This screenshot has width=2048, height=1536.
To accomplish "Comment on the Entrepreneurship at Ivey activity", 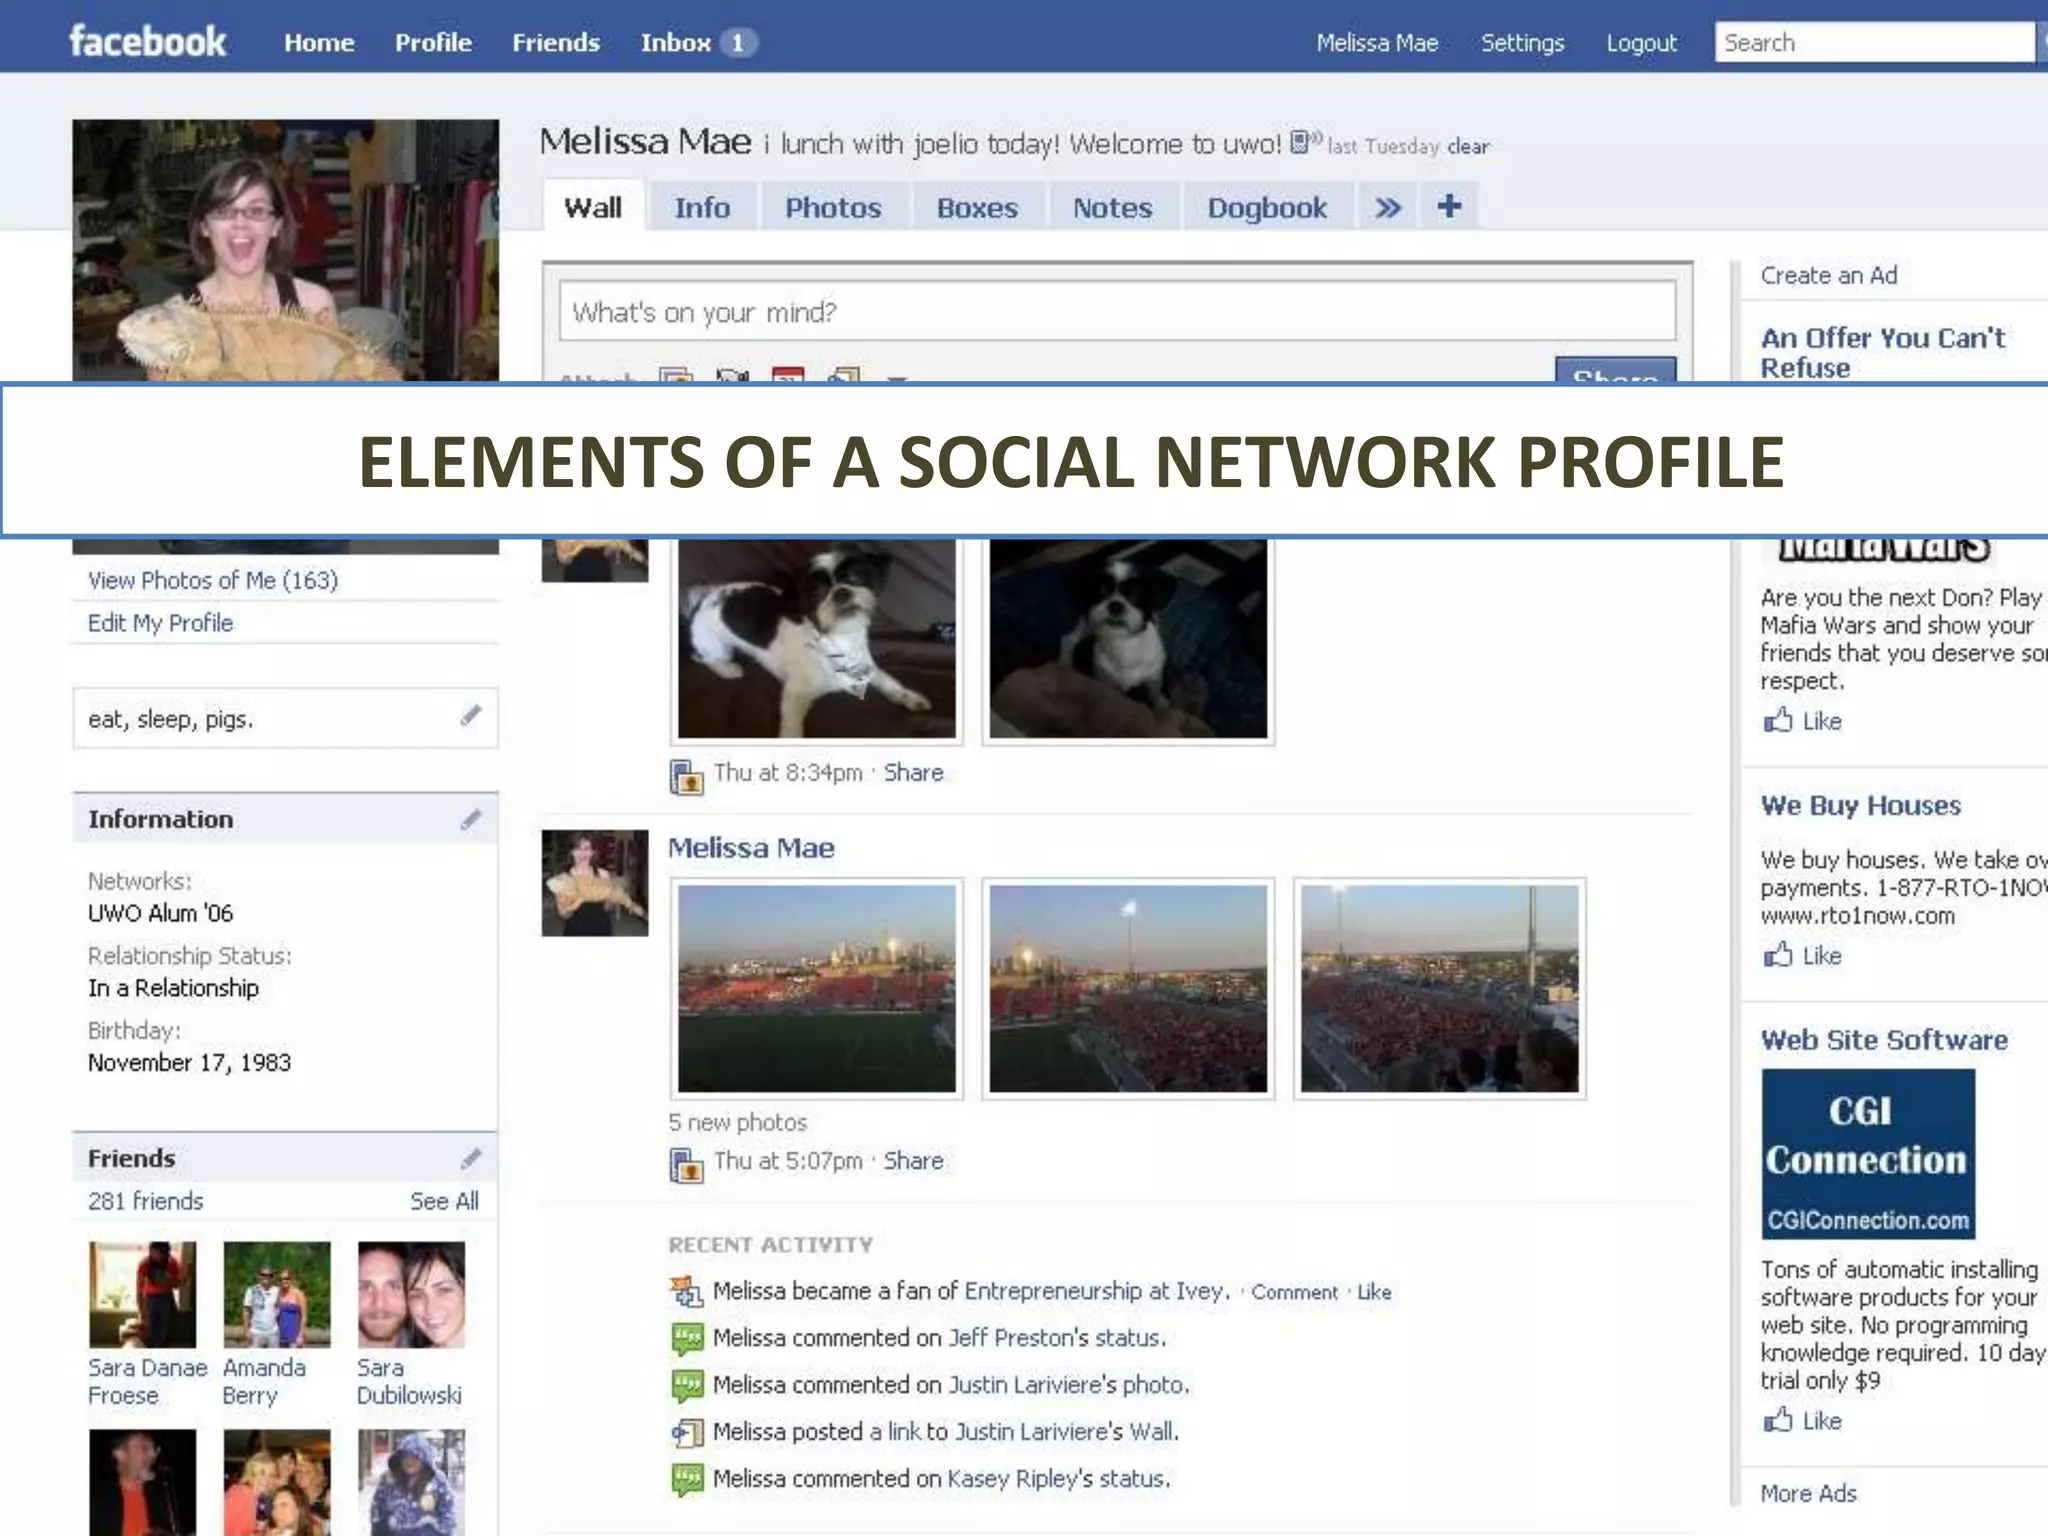I will click(1294, 1292).
